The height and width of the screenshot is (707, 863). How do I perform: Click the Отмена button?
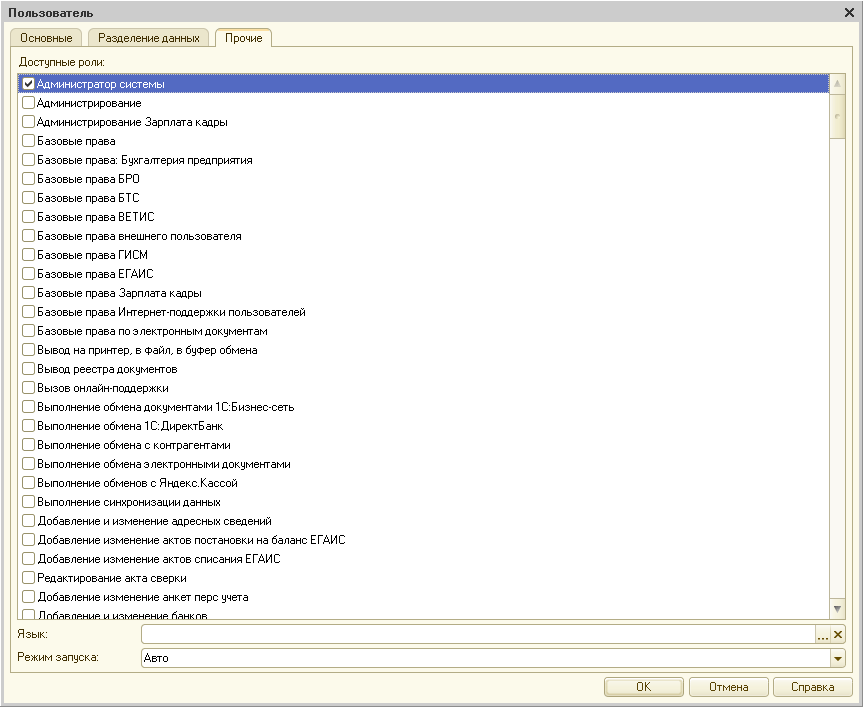click(728, 687)
